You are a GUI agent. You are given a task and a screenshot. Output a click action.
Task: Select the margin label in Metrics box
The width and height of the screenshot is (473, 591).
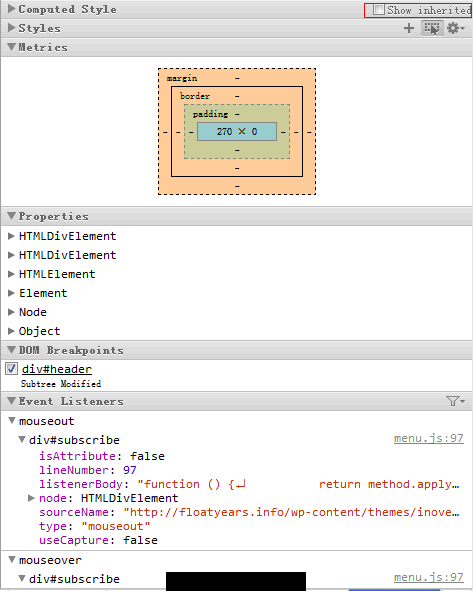(182, 78)
